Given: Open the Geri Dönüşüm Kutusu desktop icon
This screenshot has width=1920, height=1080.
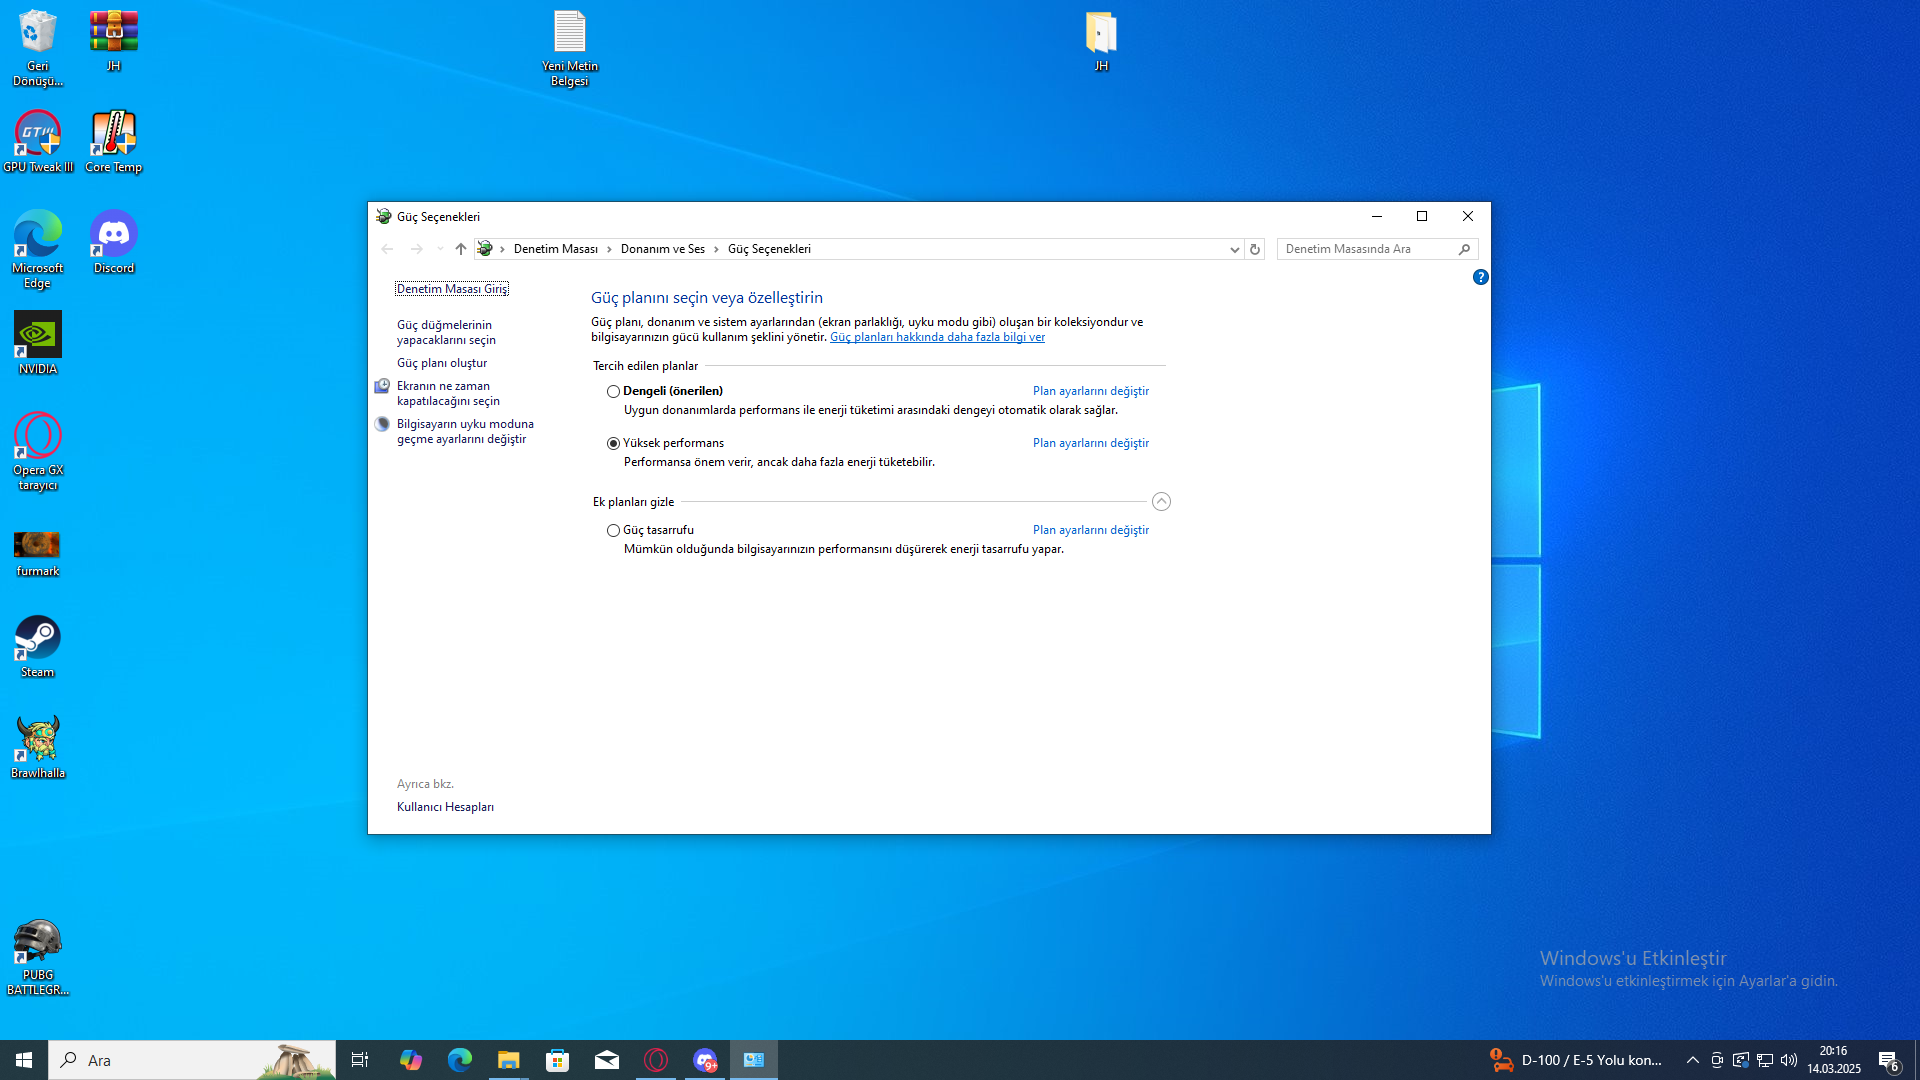Looking at the screenshot, I should click(38, 48).
